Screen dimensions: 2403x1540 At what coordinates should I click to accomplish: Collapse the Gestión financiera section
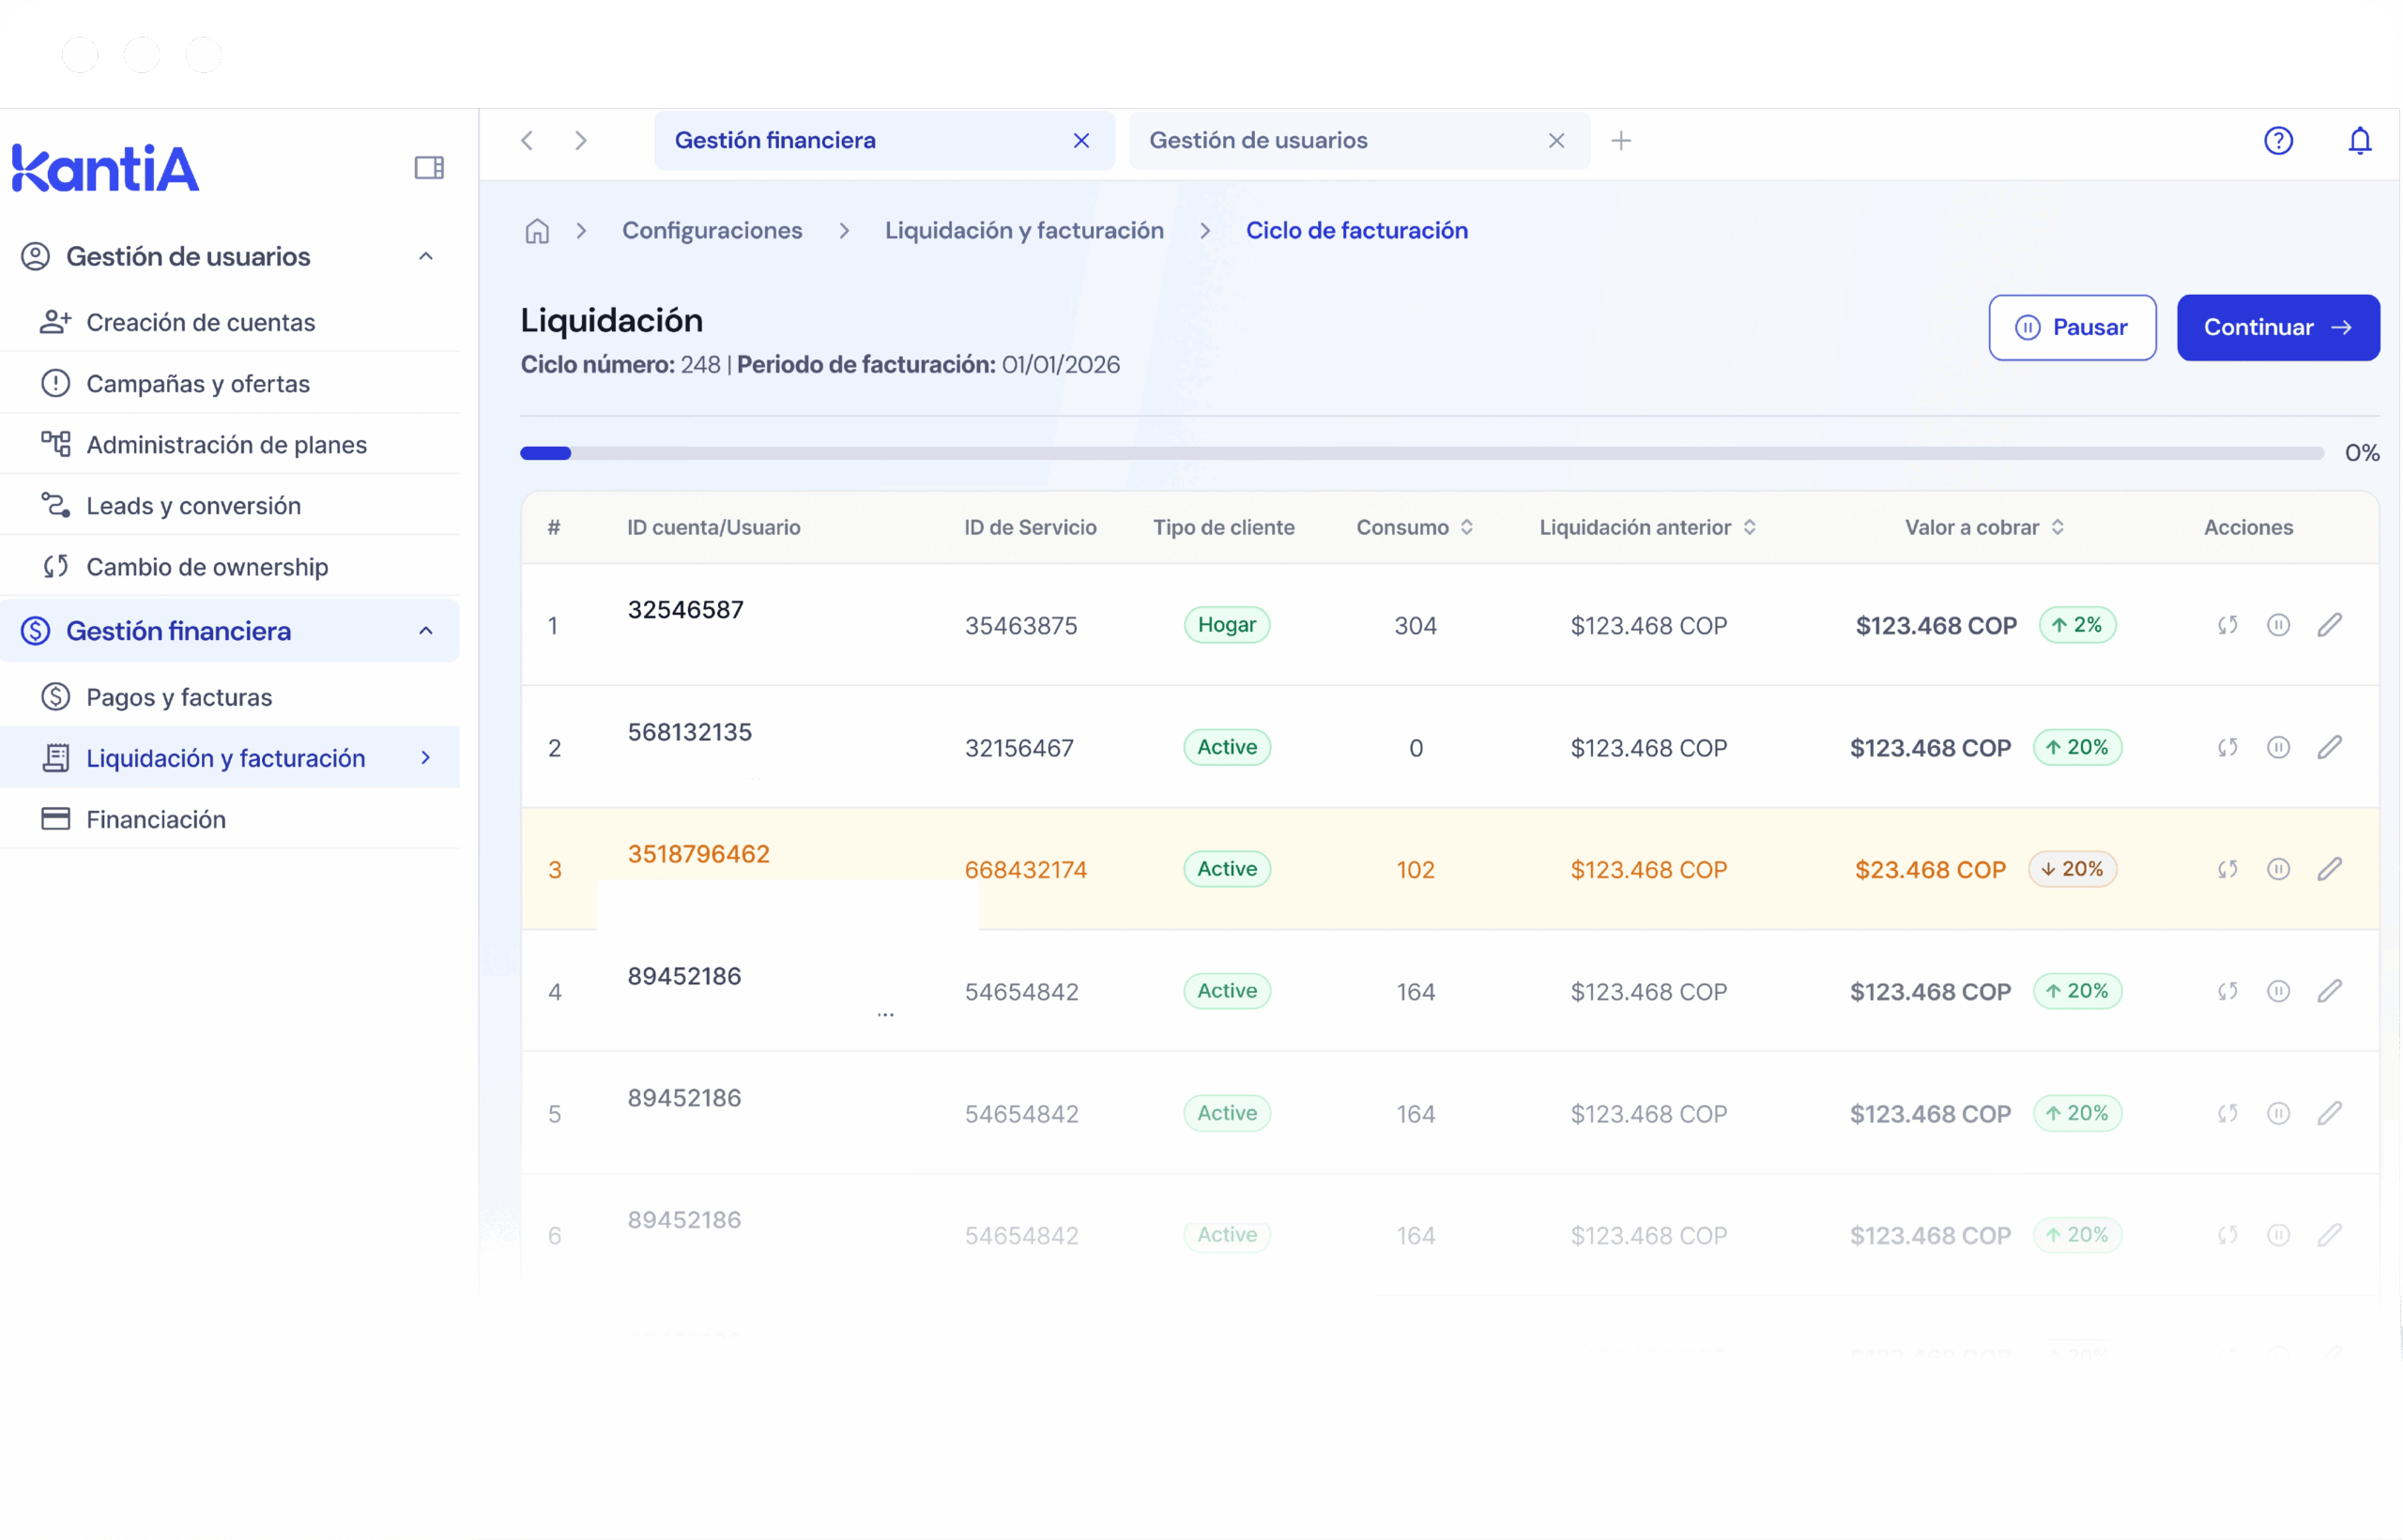[425, 631]
